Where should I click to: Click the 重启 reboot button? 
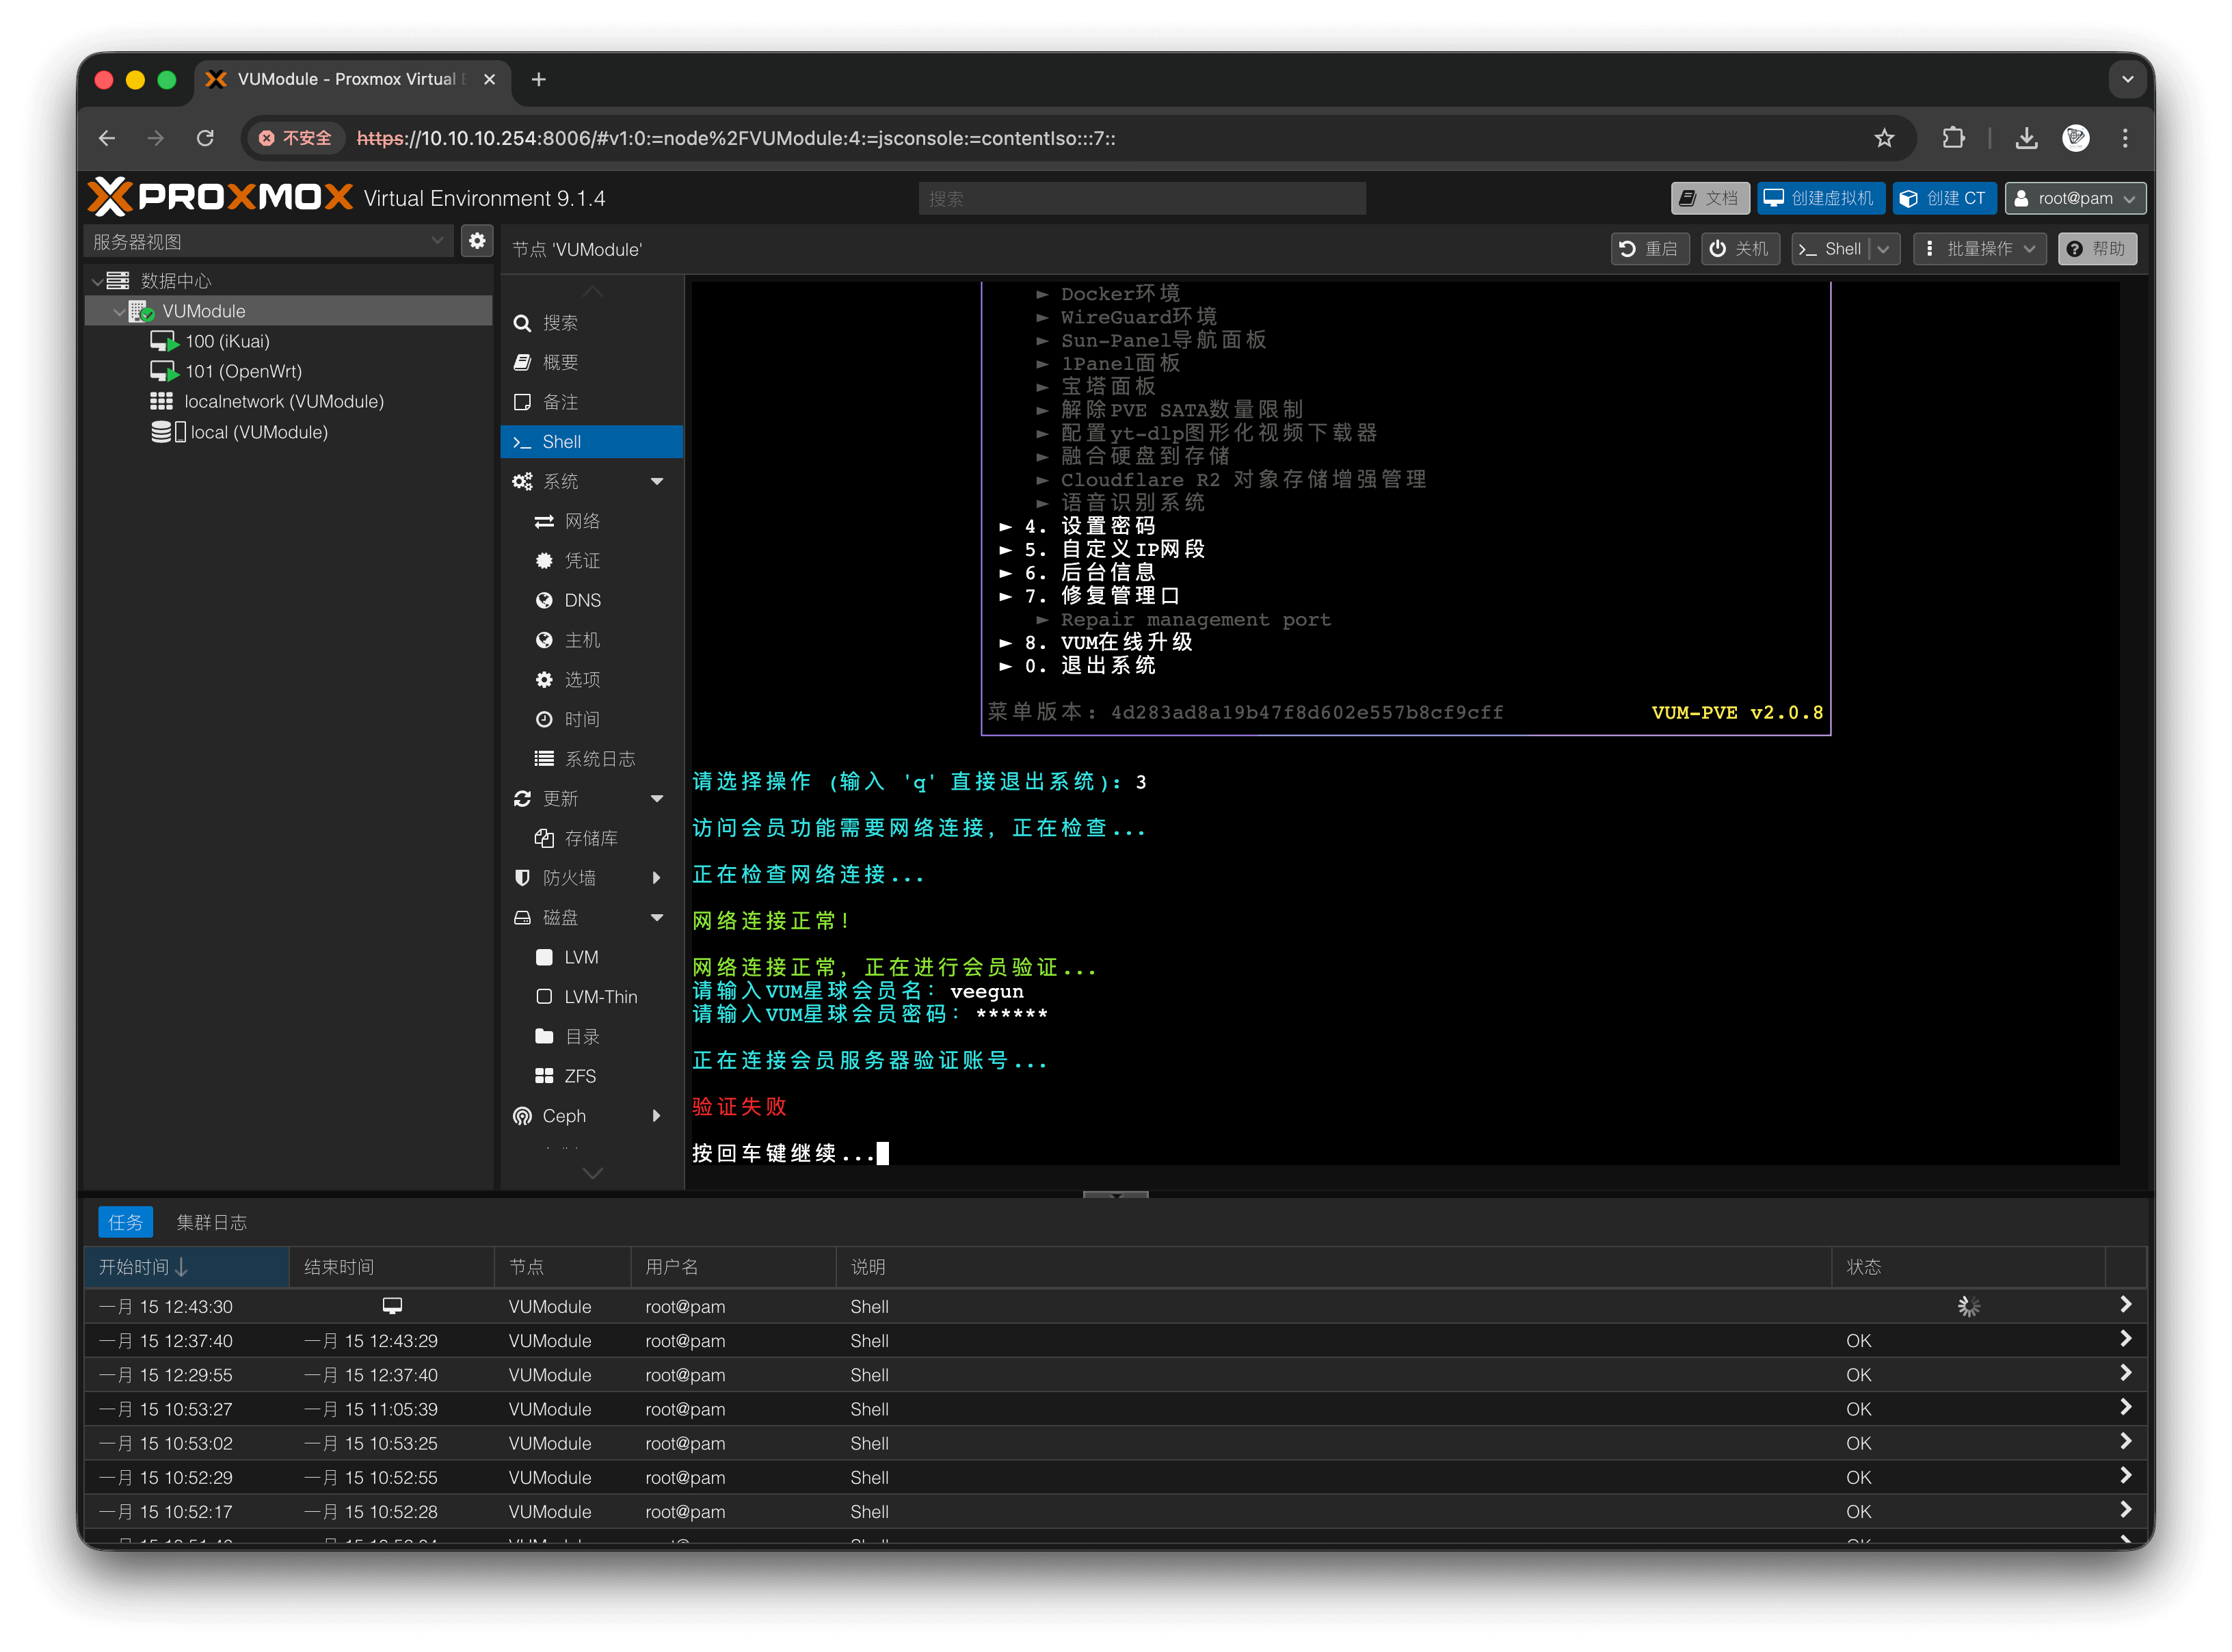coord(1649,249)
